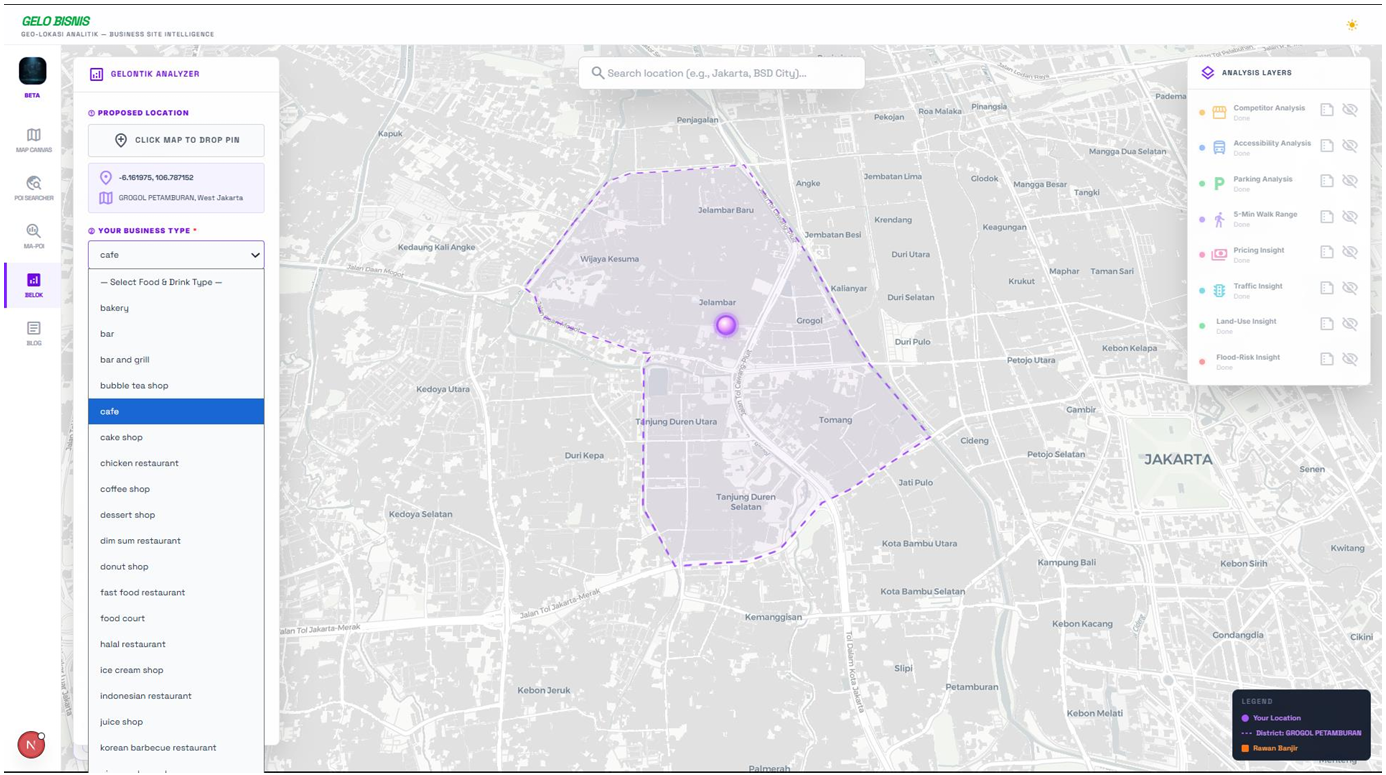Show the Flood-Risk Insight layer via eye icon
Screen dimensions: 1386x775
(x=1350, y=359)
